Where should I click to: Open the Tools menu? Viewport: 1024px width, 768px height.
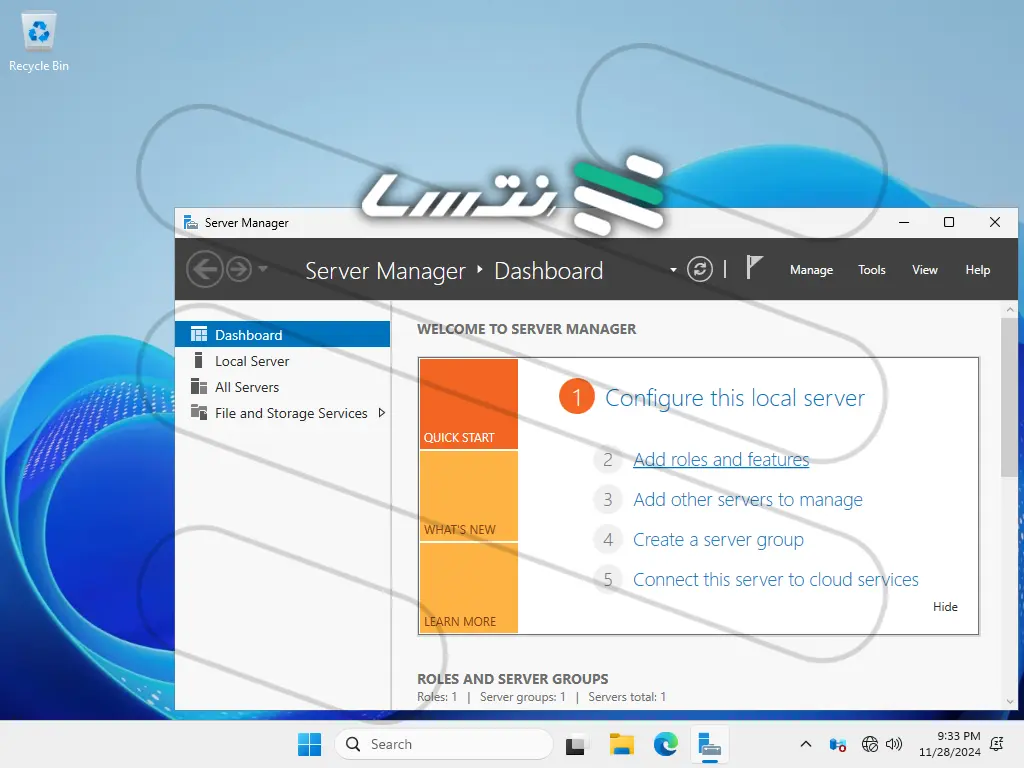click(872, 270)
